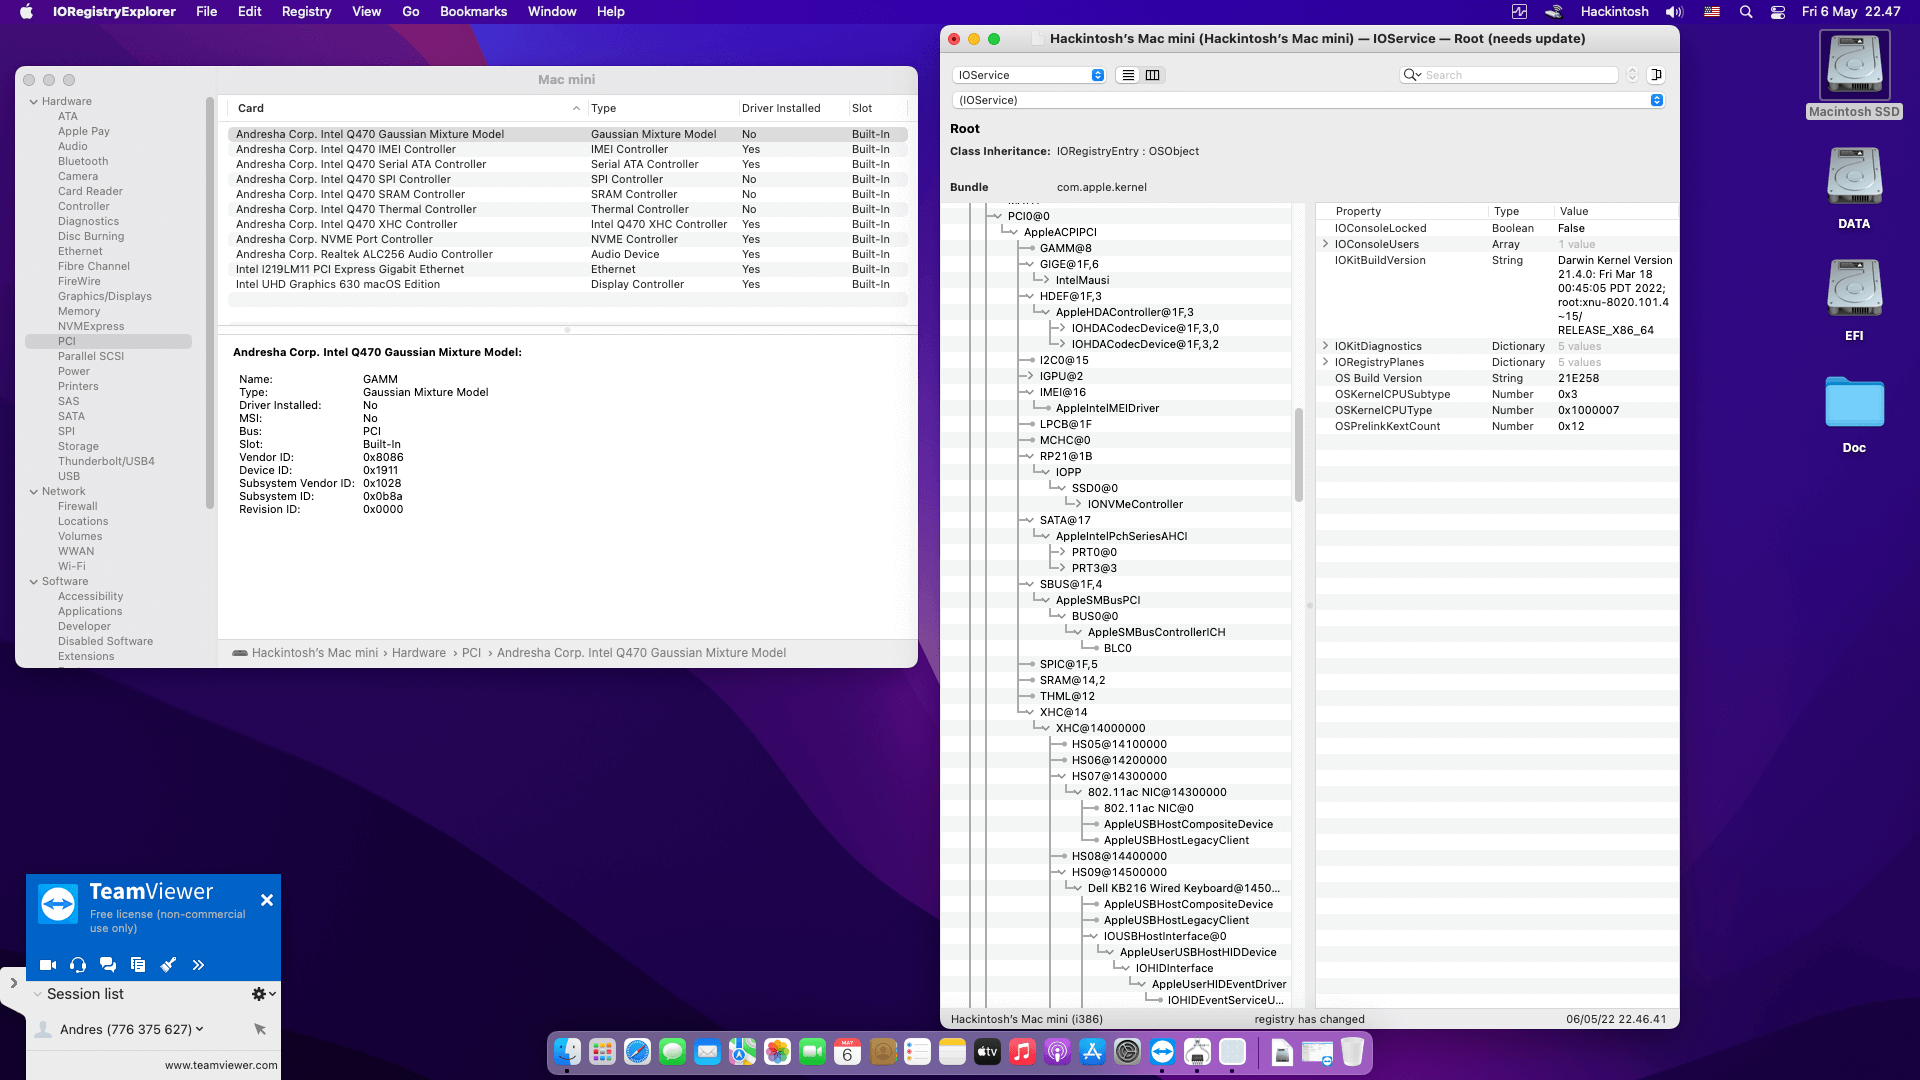Screen dimensions: 1920x1080
Task: Open the (IOService) class path dropdown
Action: tap(1308, 100)
